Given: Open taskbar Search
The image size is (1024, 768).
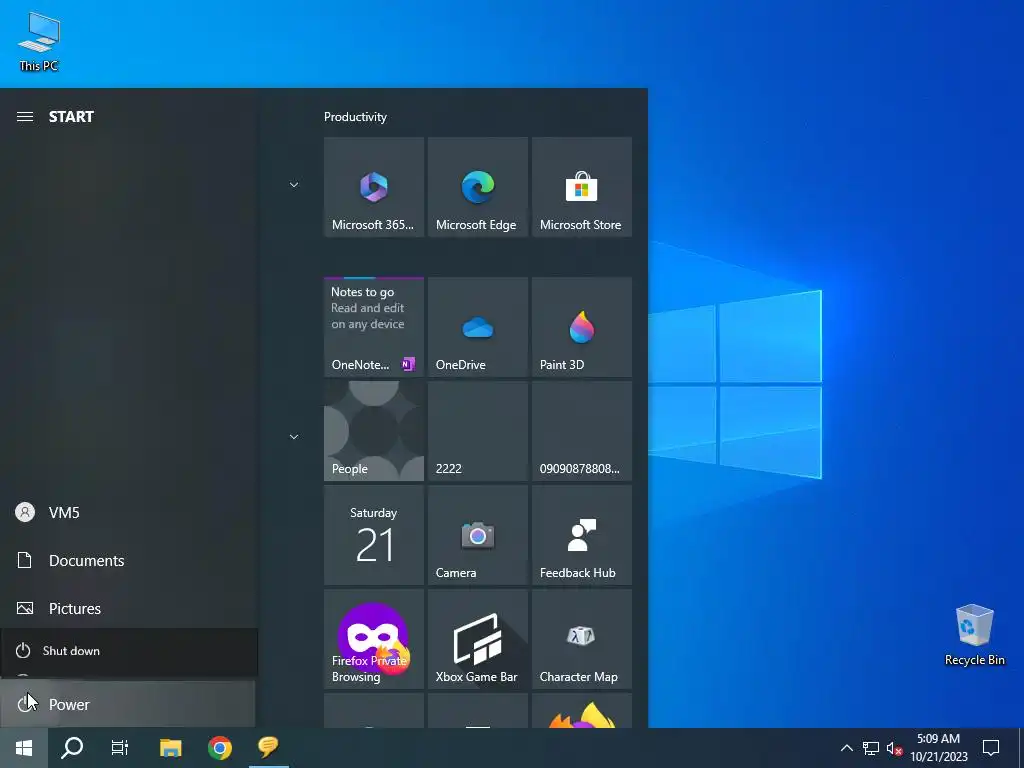Looking at the screenshot, I should tap(72, 748).
